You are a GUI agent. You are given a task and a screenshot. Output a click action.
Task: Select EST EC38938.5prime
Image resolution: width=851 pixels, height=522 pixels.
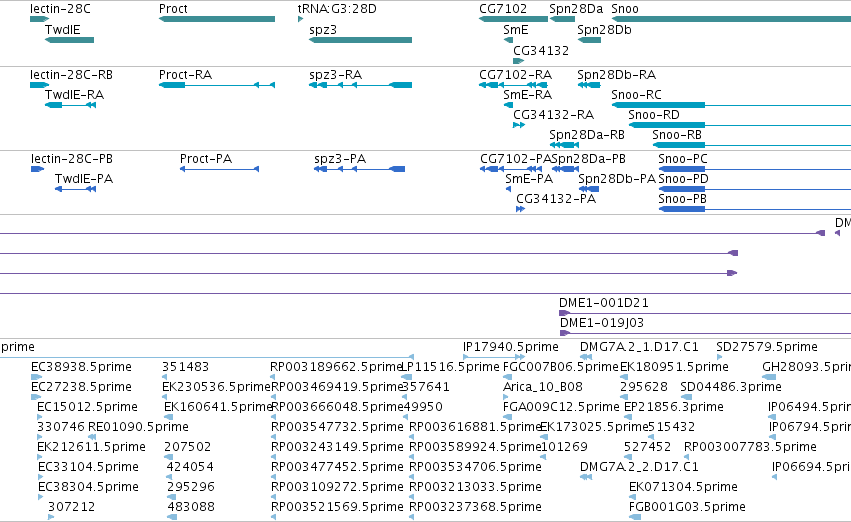tap(81, 367)
